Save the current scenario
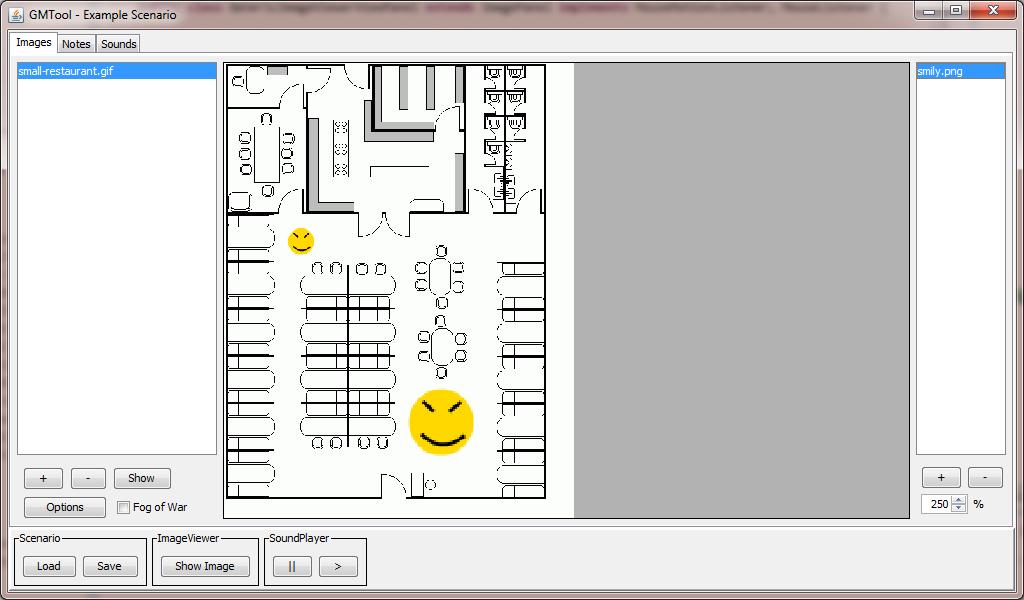 109,566
